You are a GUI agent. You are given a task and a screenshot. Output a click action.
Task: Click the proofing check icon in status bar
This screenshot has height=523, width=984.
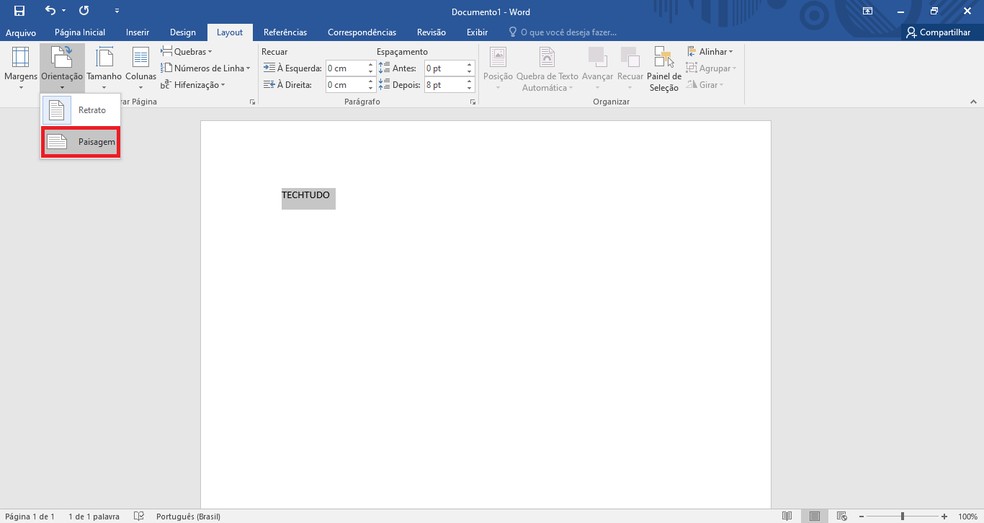(139, 516)
